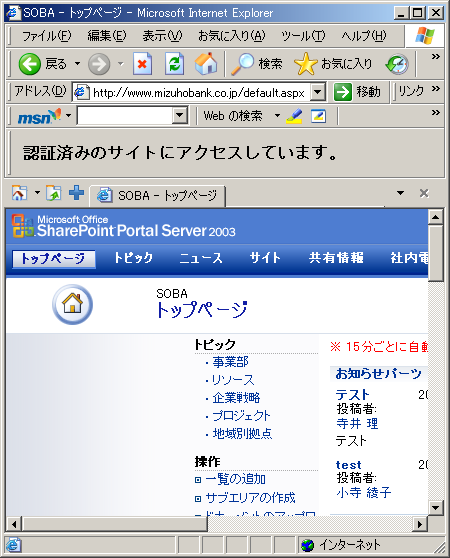Expand the Forward button history dropdown
This screenshot has height=558, width=450.
[x=121, y=64]
